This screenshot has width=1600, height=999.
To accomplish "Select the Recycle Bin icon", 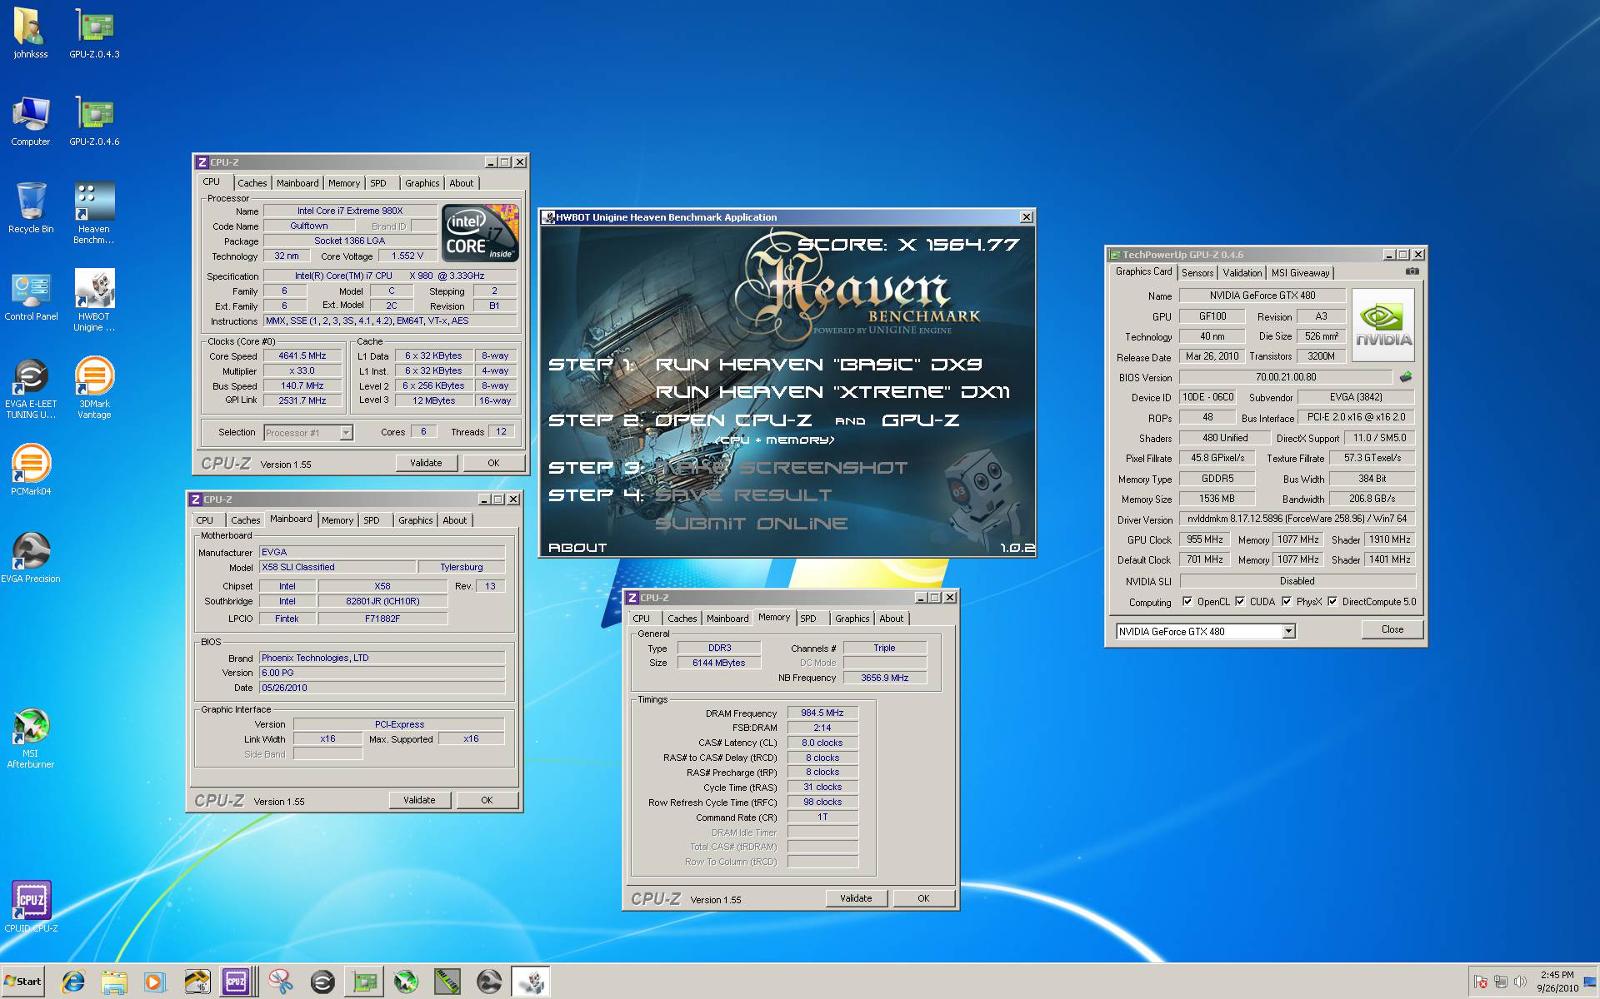I will 30,208.
